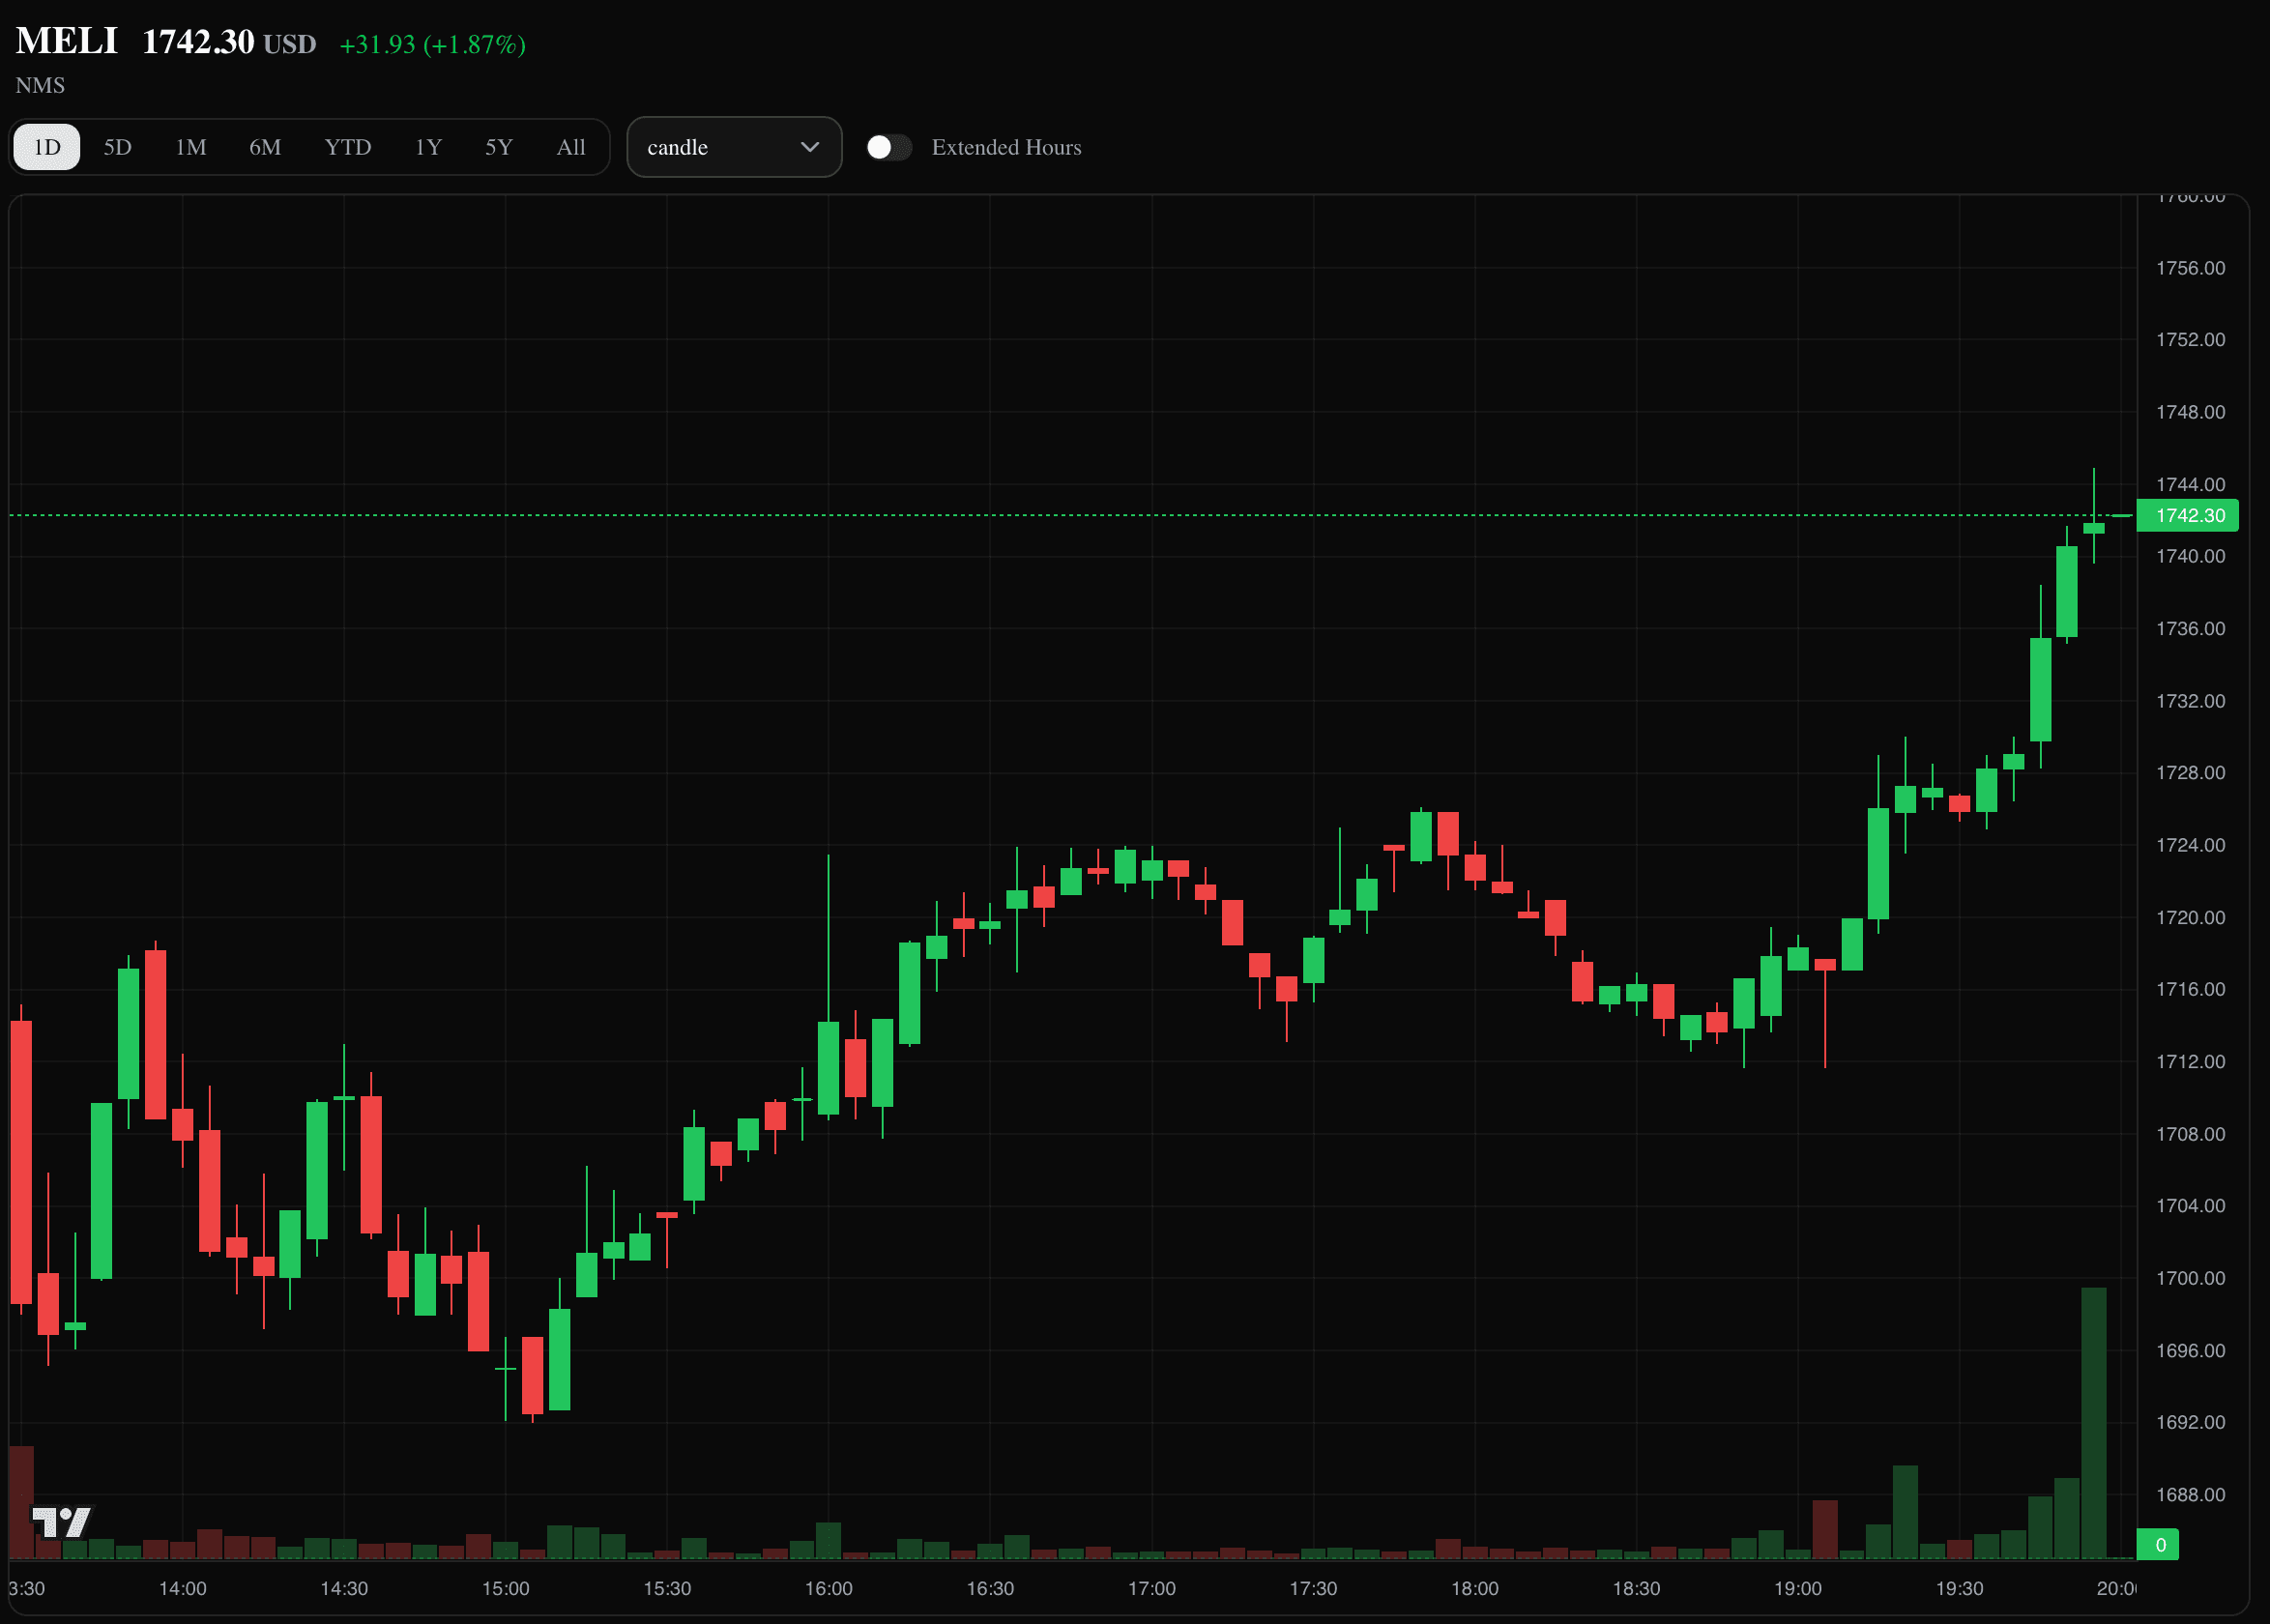
Task: Click the 1704.00 price axis label
Action: pos(2191,1206)
